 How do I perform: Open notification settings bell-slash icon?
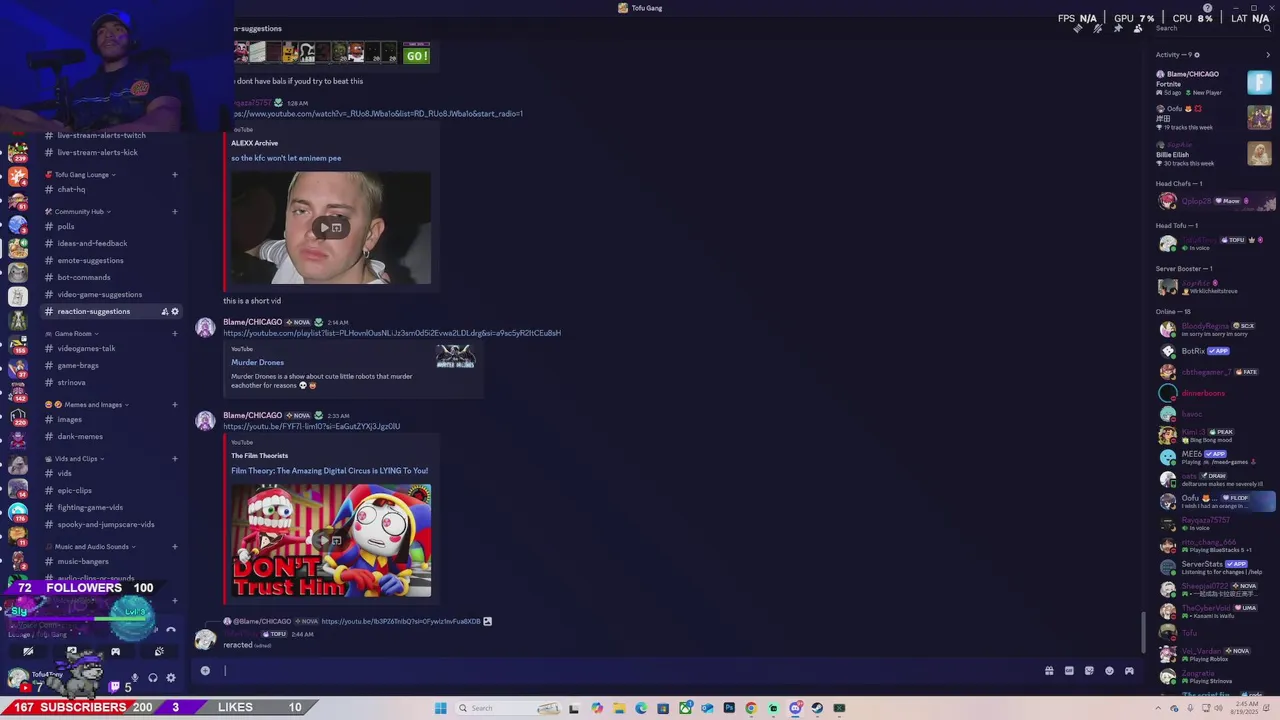click(1097, 28)
